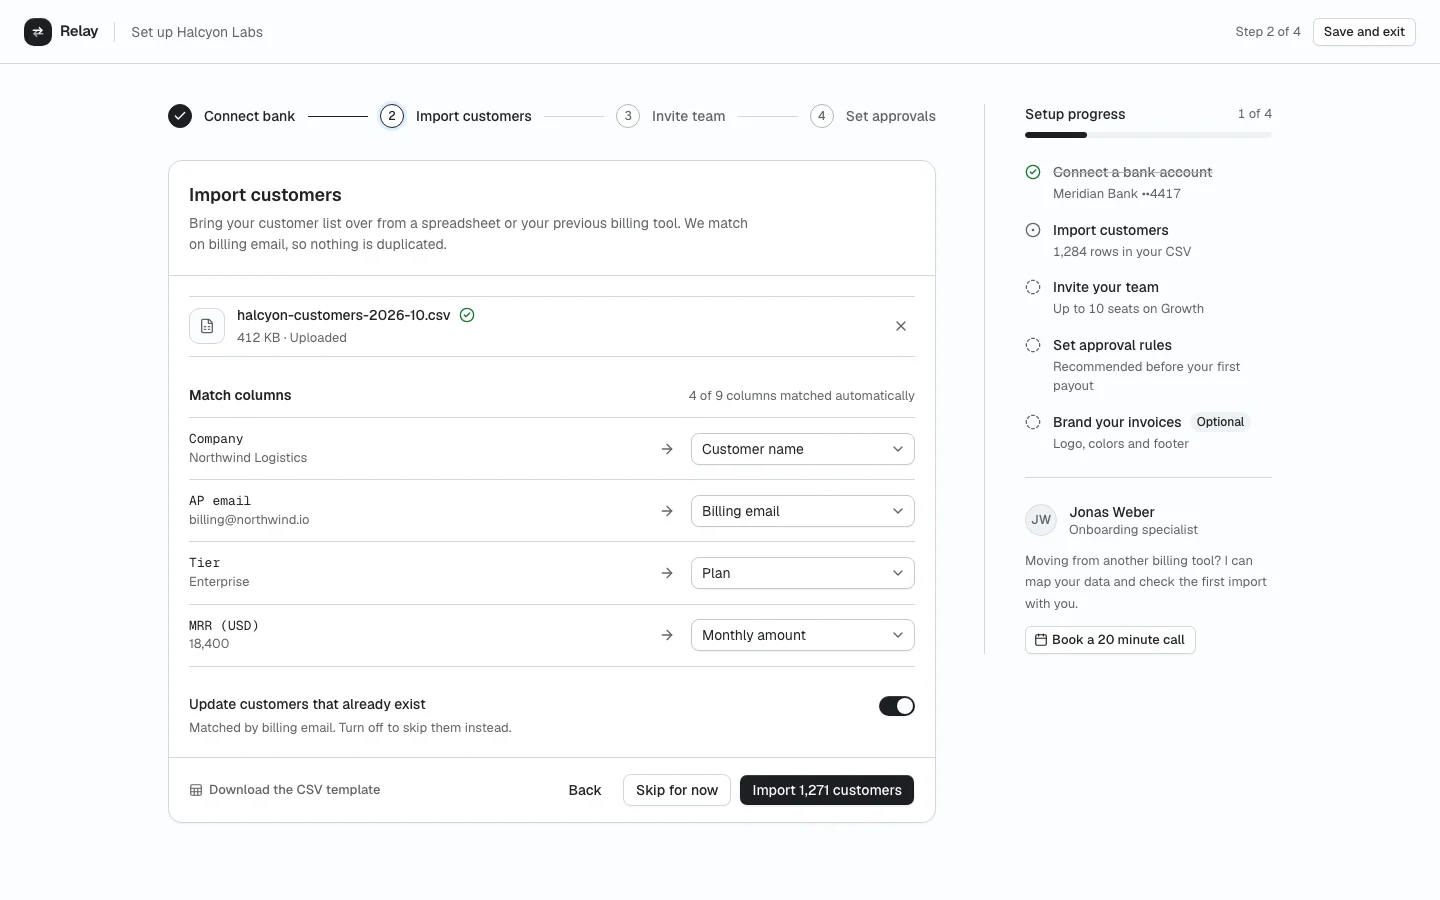
Task: Open Invite your team in Setup progress
Action: point(1106,287)
